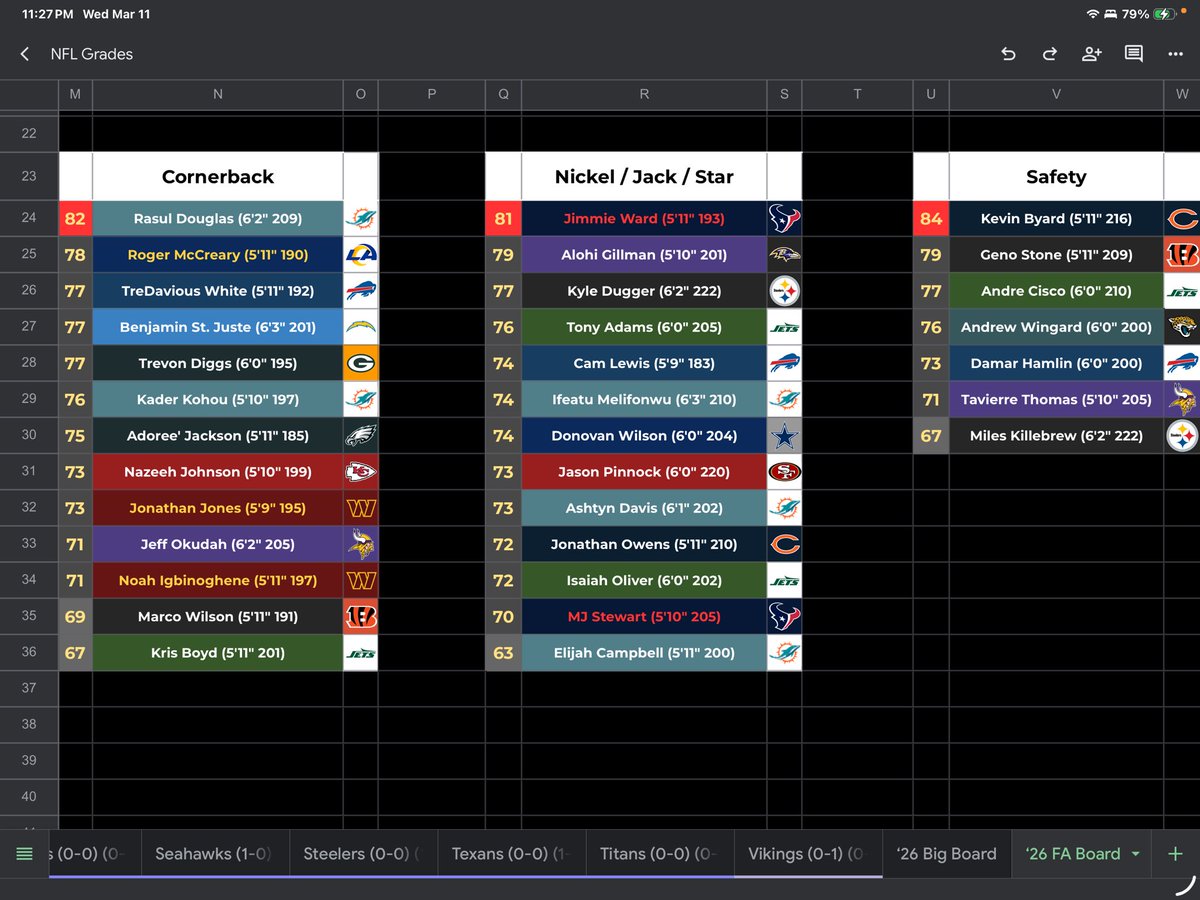Viewport: 1200px width, 900px height.
Task: Click the Eagles logo beside Adoree' Jackson
Action: (x=360, y=435)
